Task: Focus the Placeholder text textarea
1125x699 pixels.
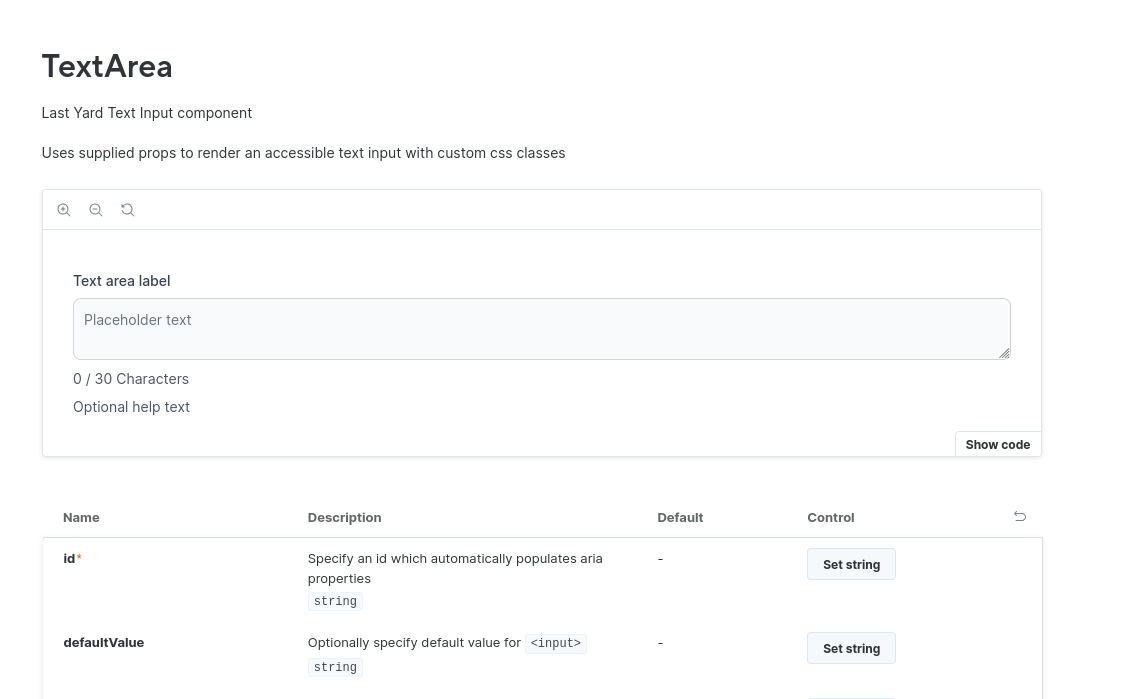Action: click(x=540, y=329)
